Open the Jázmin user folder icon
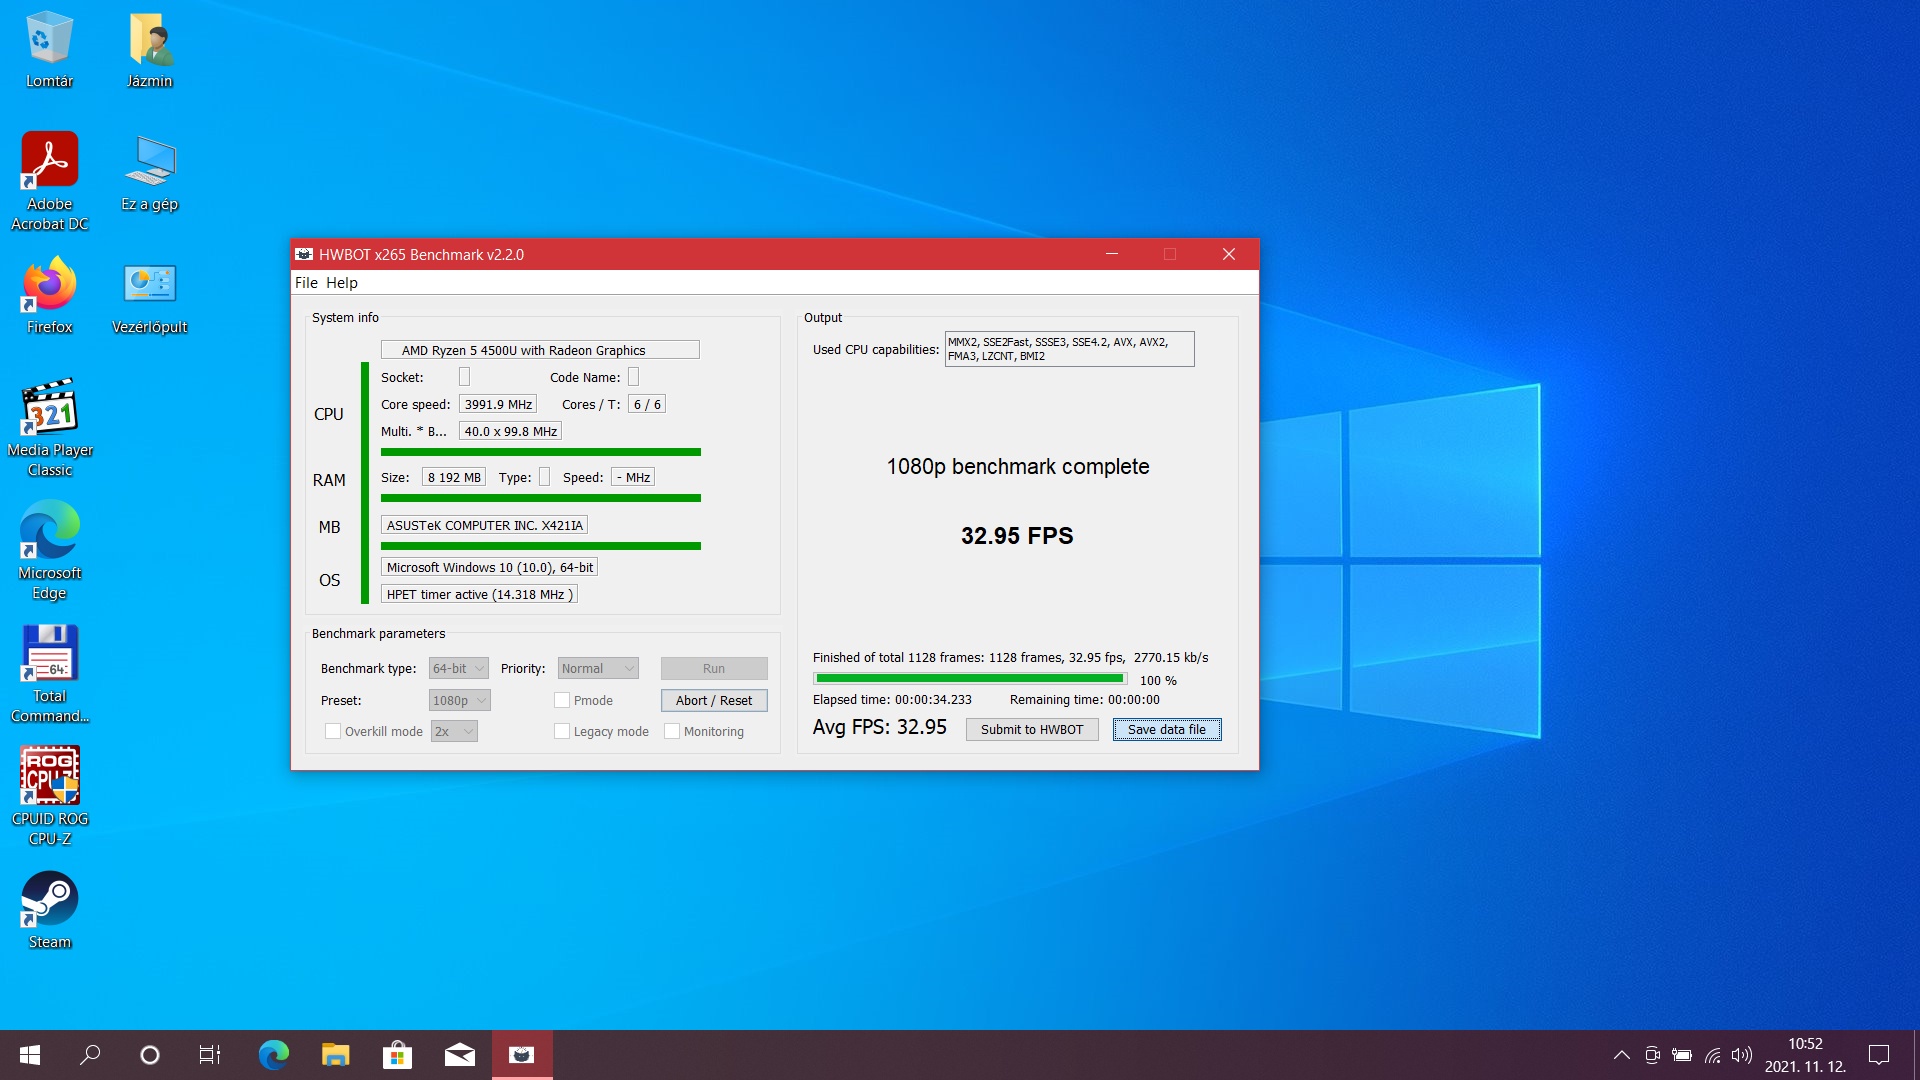The height and width of the screenshot is (1080, 1920). tap(150, 50)
